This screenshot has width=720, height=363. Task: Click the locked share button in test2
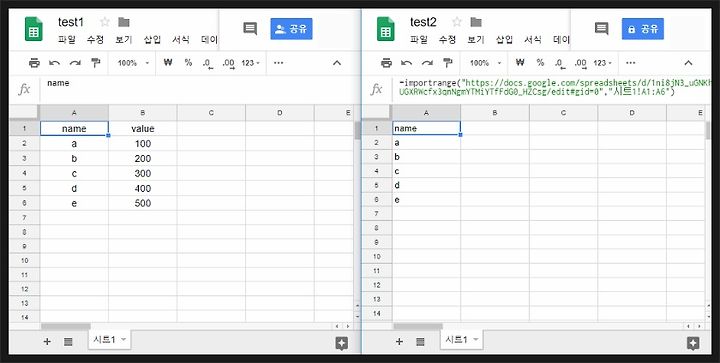(642, 29)
